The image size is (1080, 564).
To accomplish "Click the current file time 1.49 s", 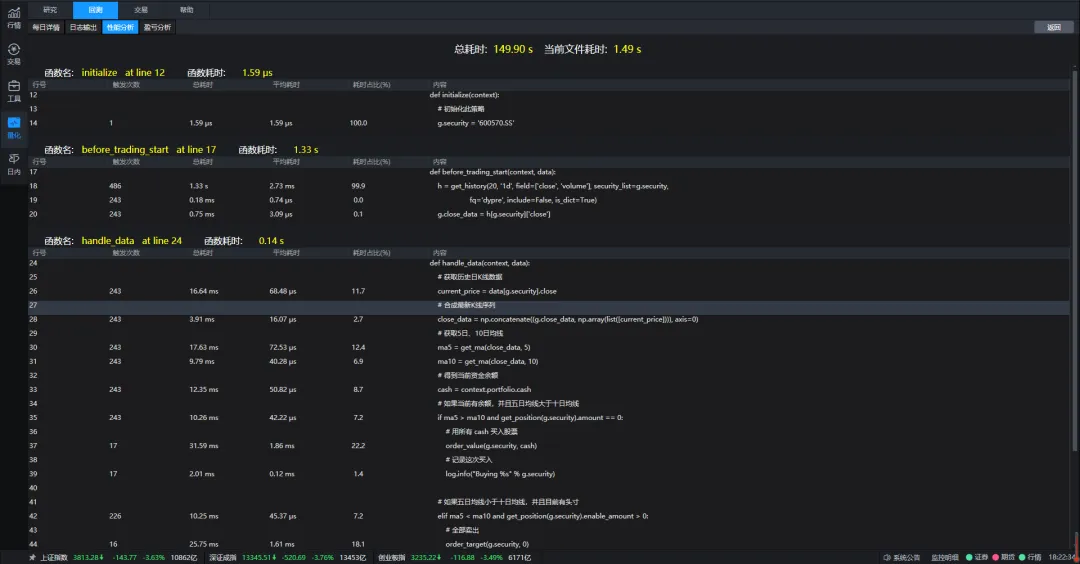I will click(x=627, y=50).
